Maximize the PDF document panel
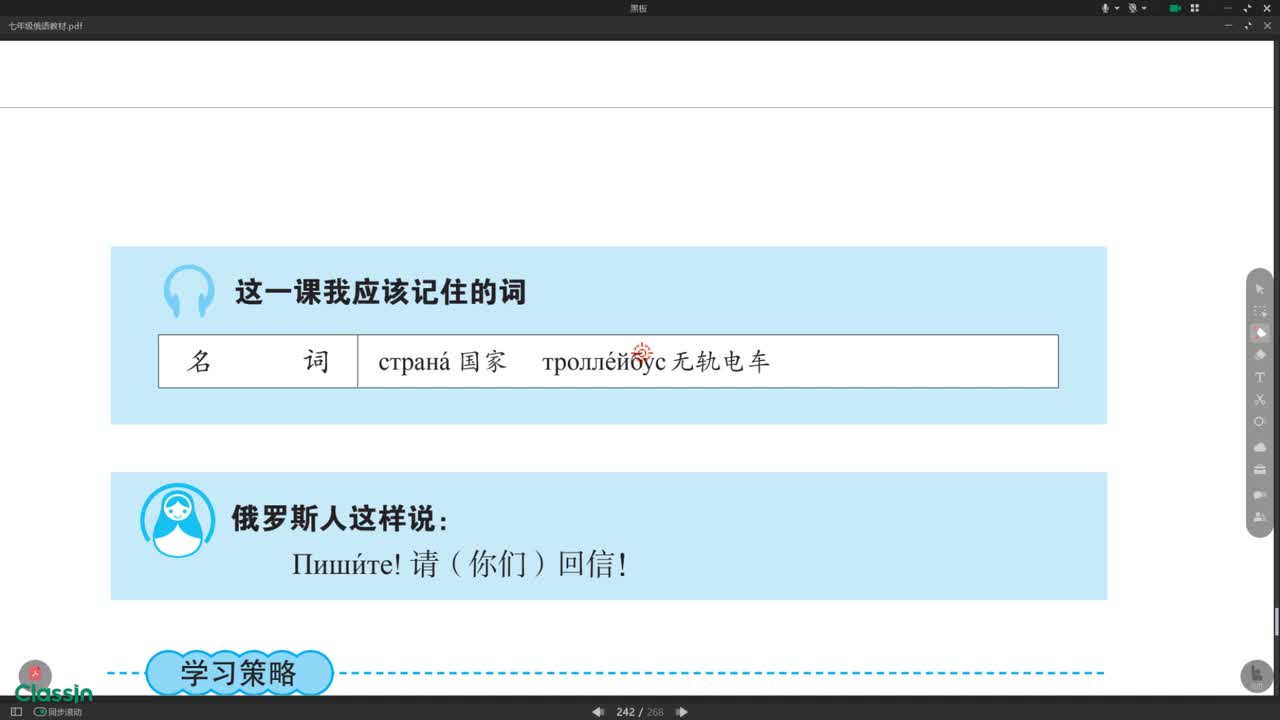Screen dimensions: 1280x720 [x=1249, y=26]
